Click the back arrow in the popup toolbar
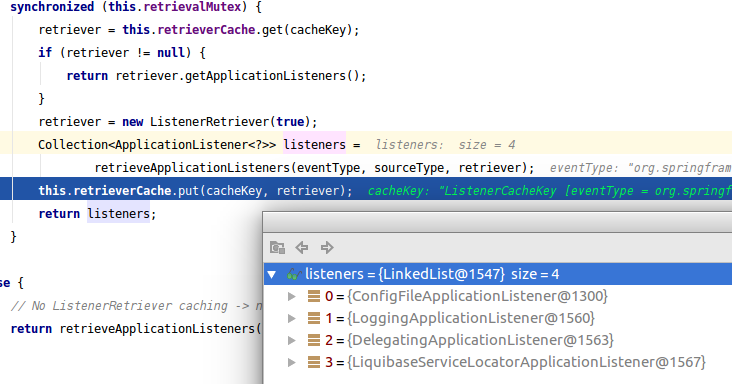The width and height of the screenshot is (732, 384). click(x=302, y=247)
